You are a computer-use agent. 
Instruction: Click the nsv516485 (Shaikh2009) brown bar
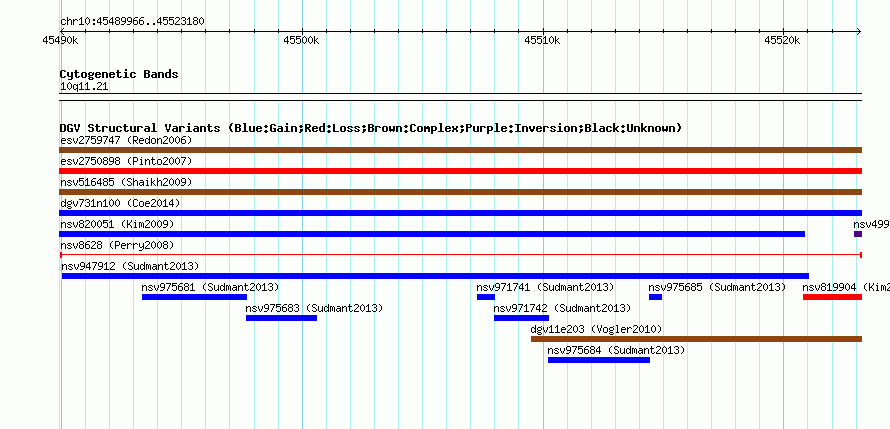(460, 192)
